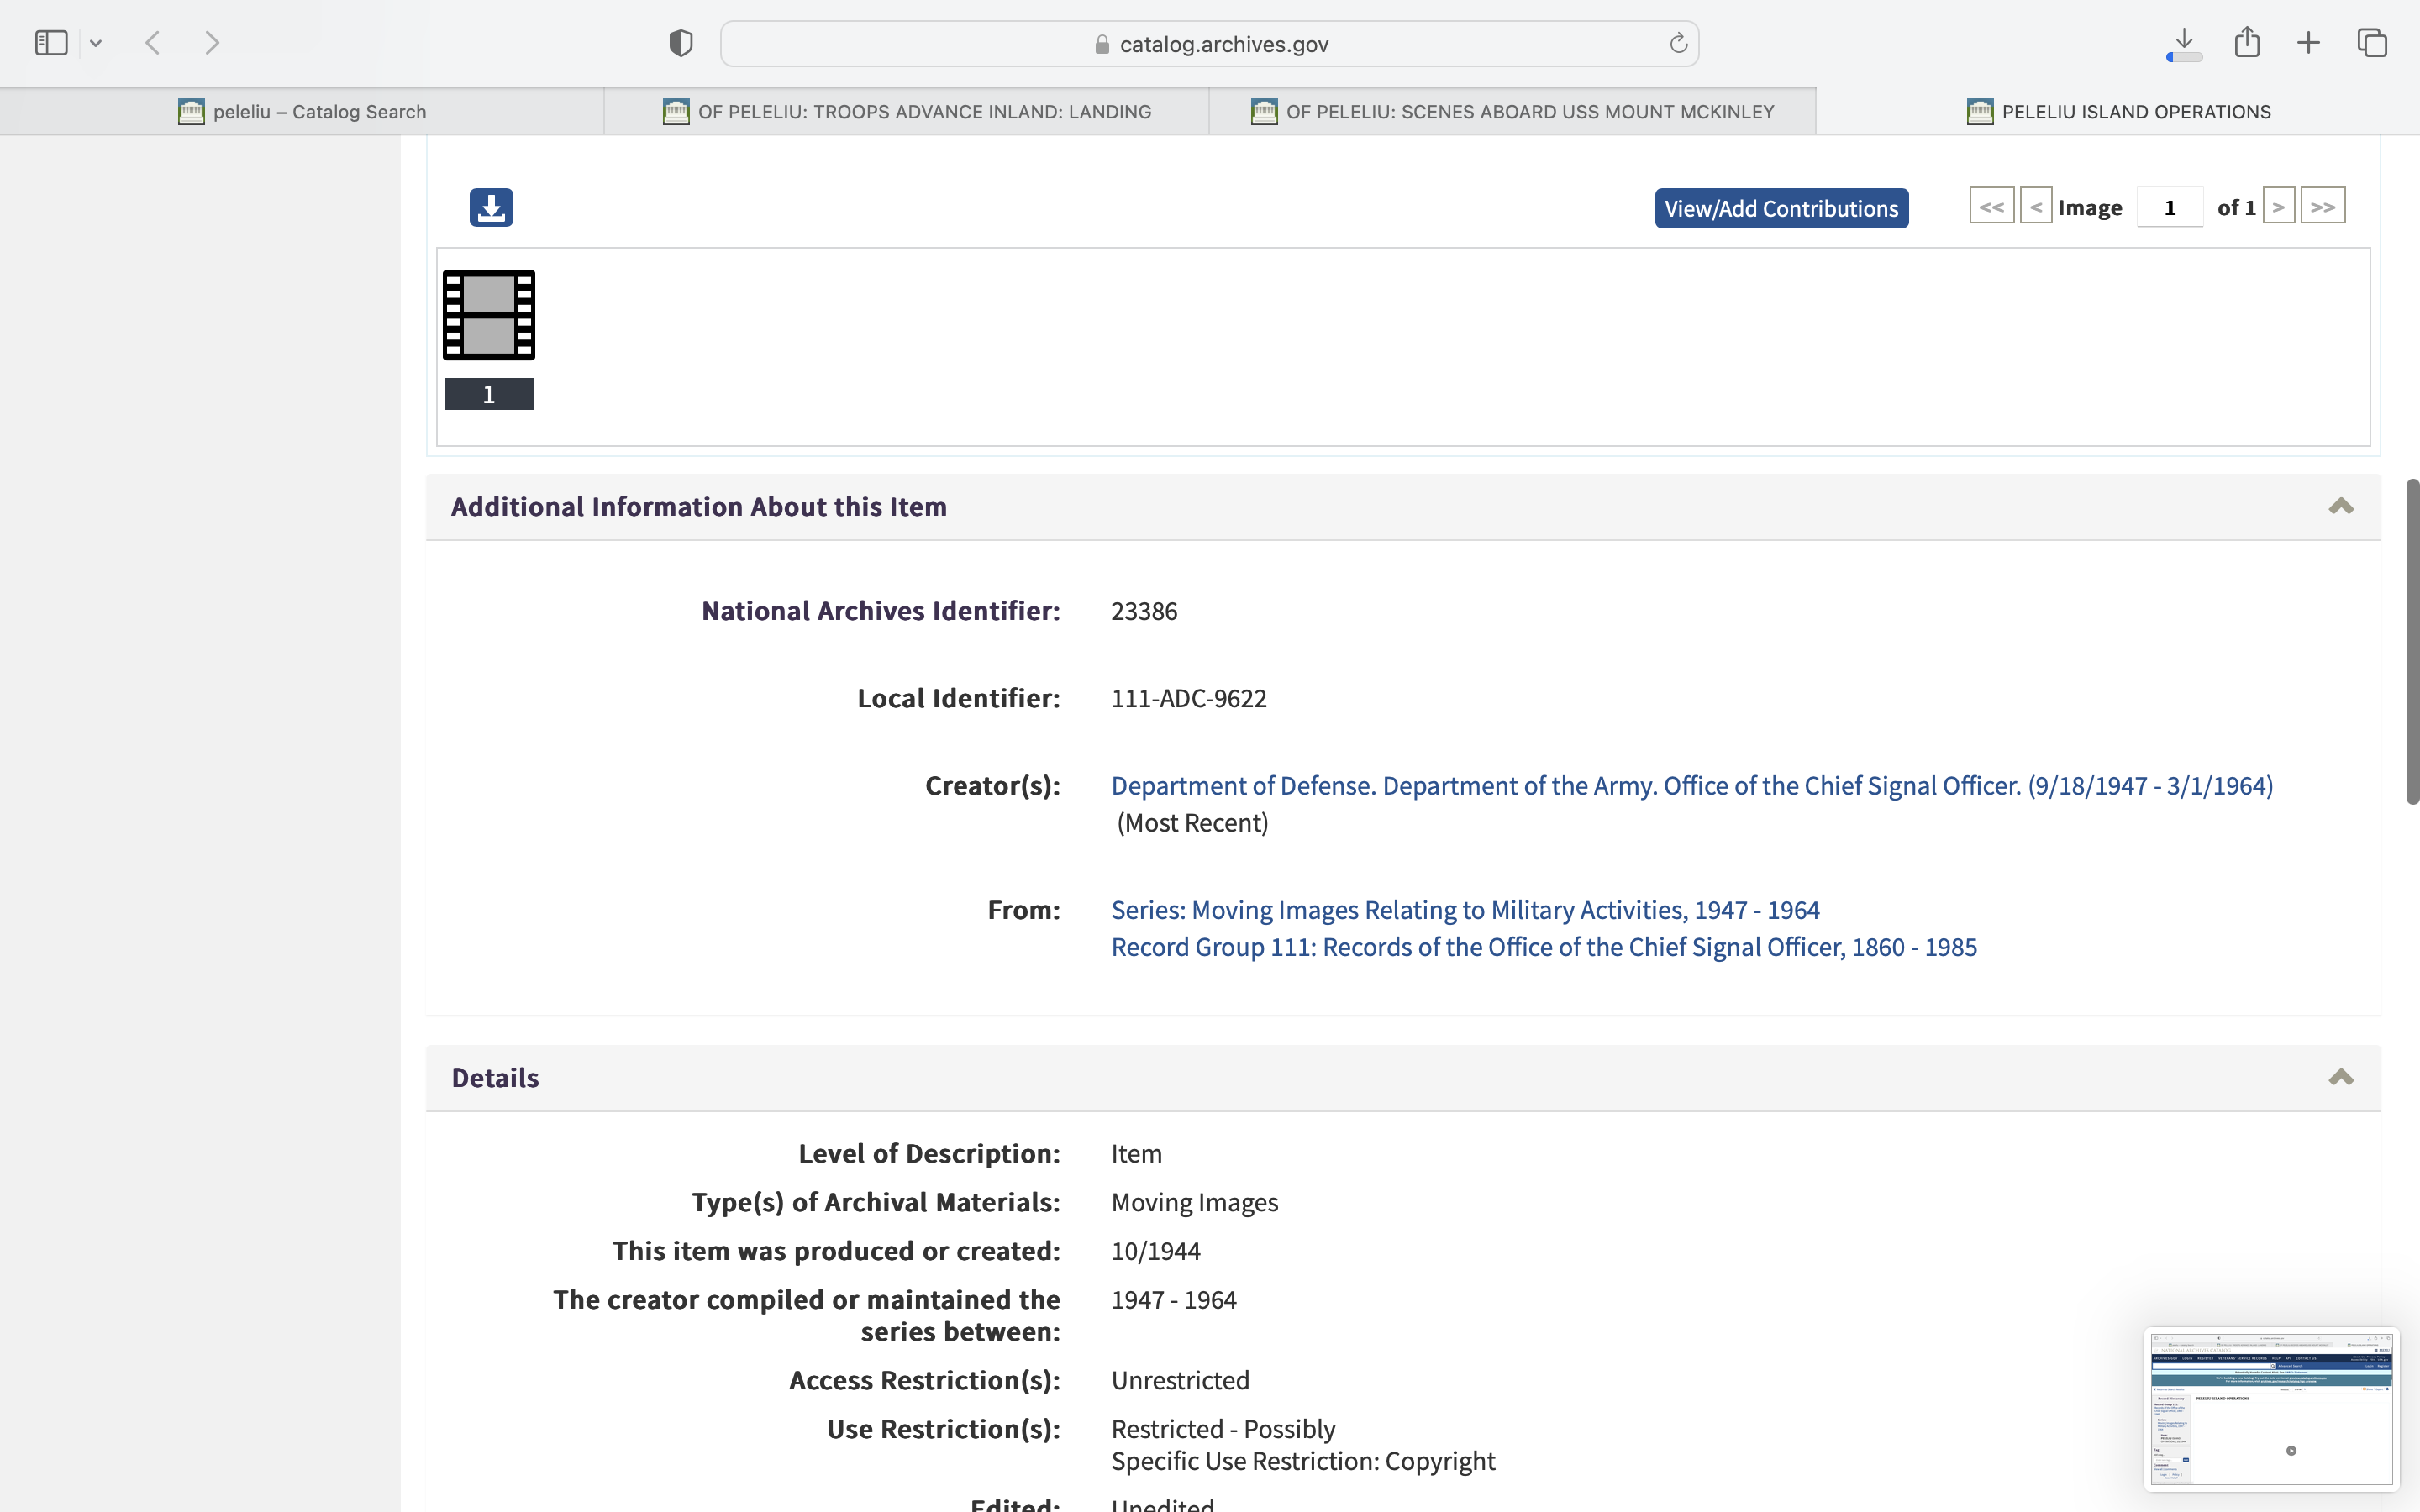Image resolution: width=2420 pixels, height=1512 pixels.
Task: Open the film strip video thumbnail
Action: click(x=489, y=315)
